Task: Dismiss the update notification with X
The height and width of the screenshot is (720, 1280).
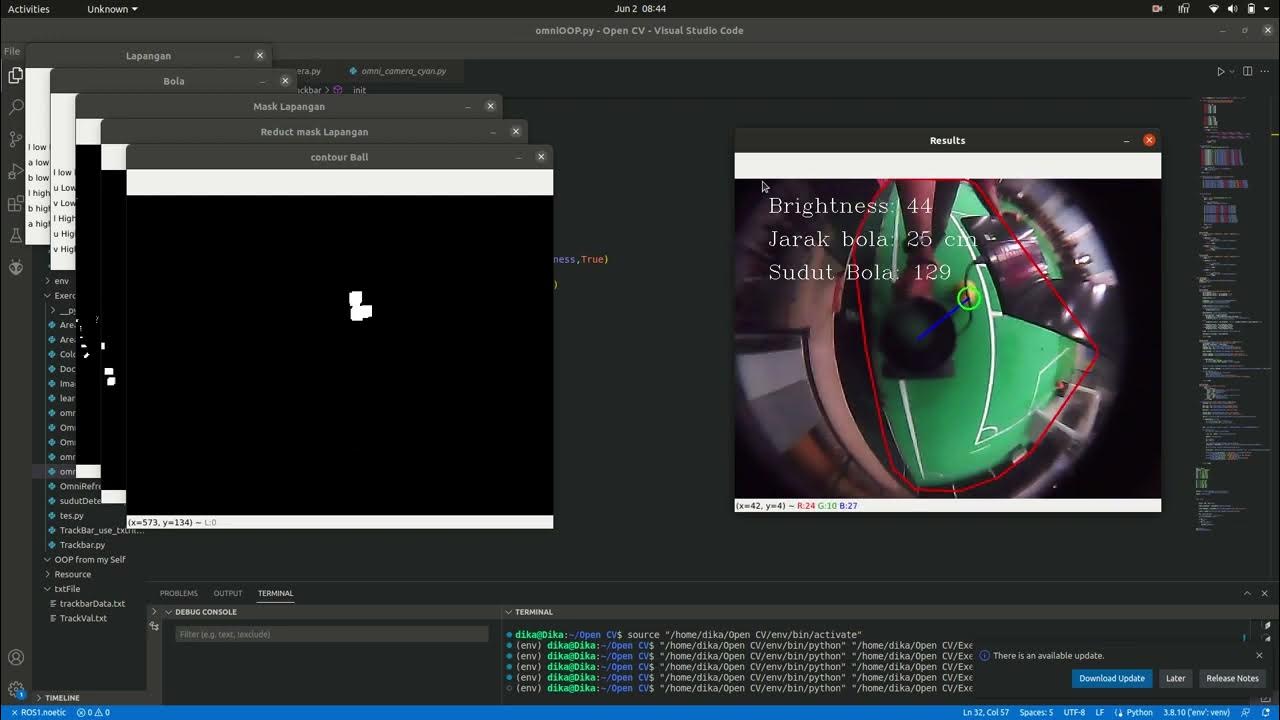Action: click(1259, 656)
